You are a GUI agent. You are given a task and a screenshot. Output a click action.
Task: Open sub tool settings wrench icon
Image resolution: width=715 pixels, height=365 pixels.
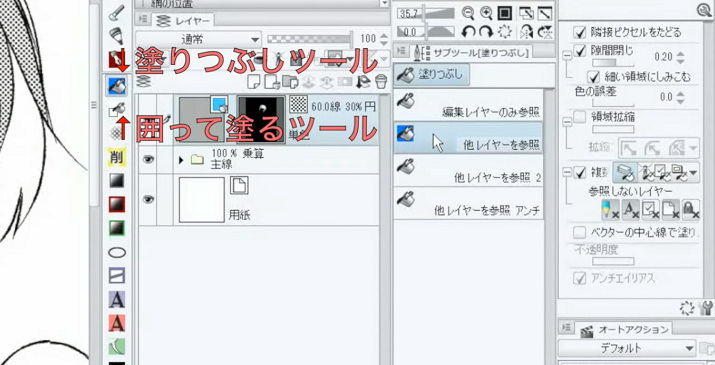click(706, 308)
